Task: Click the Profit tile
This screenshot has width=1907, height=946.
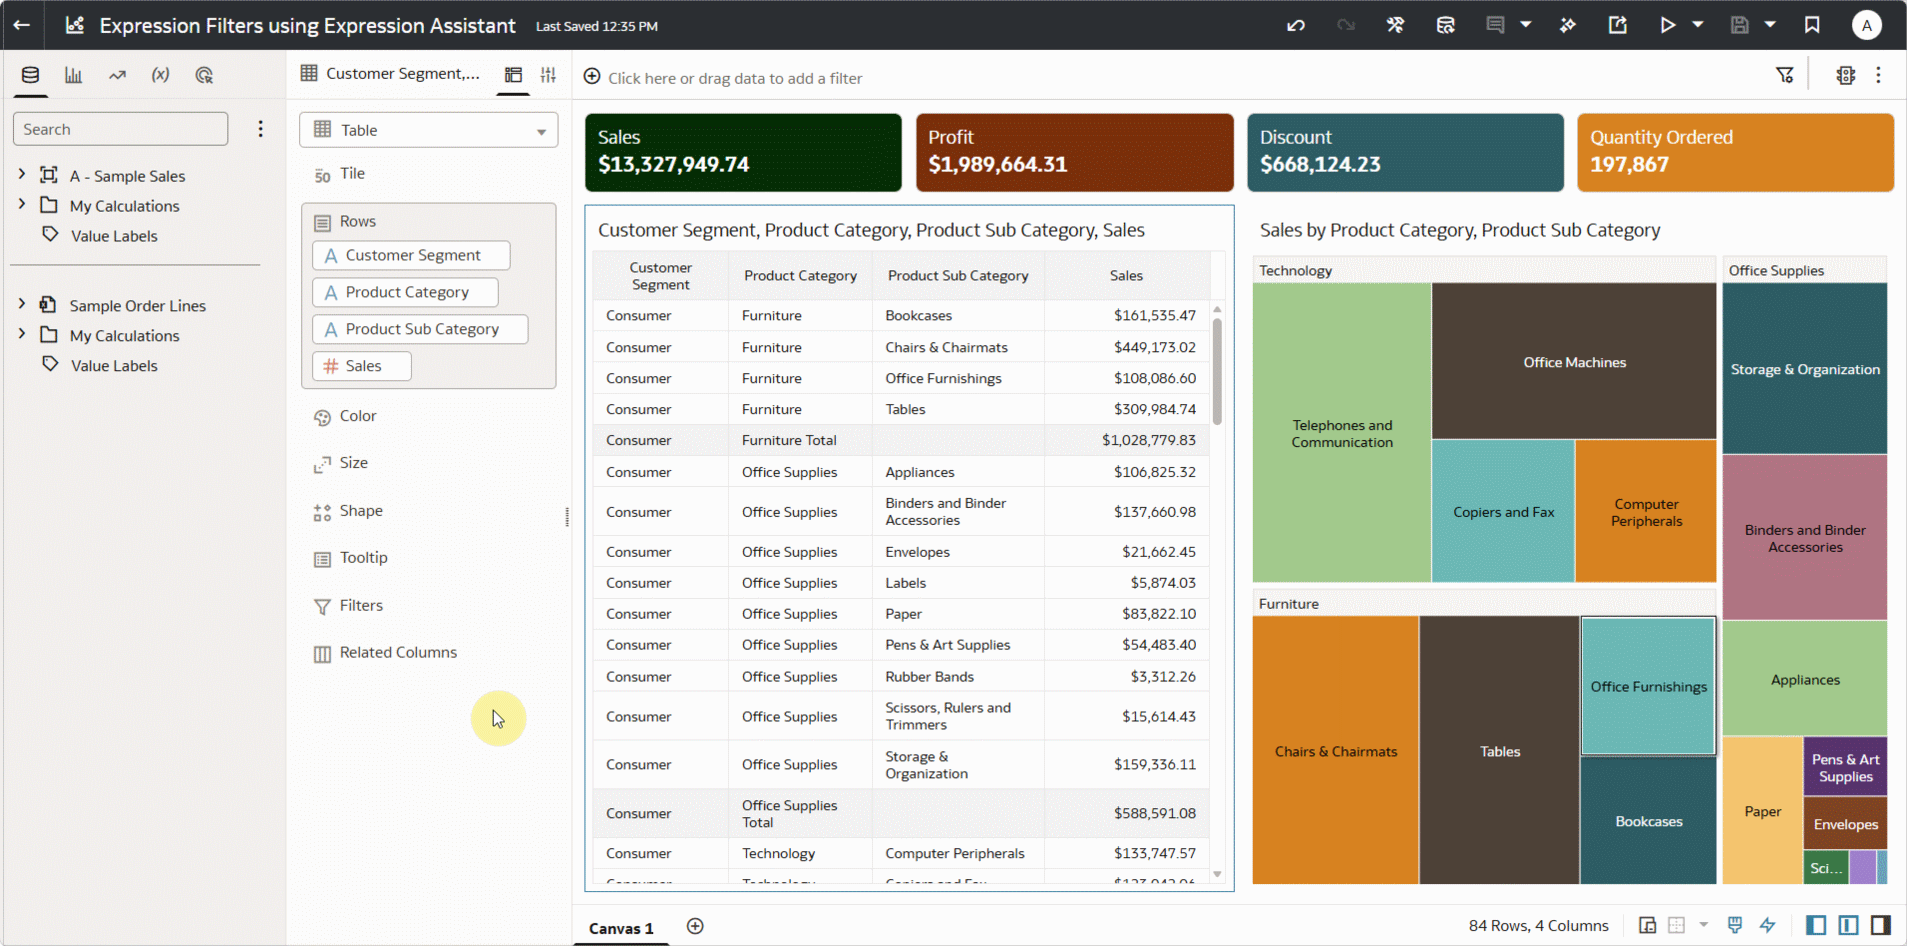Action: click(x=1074, y=152)
